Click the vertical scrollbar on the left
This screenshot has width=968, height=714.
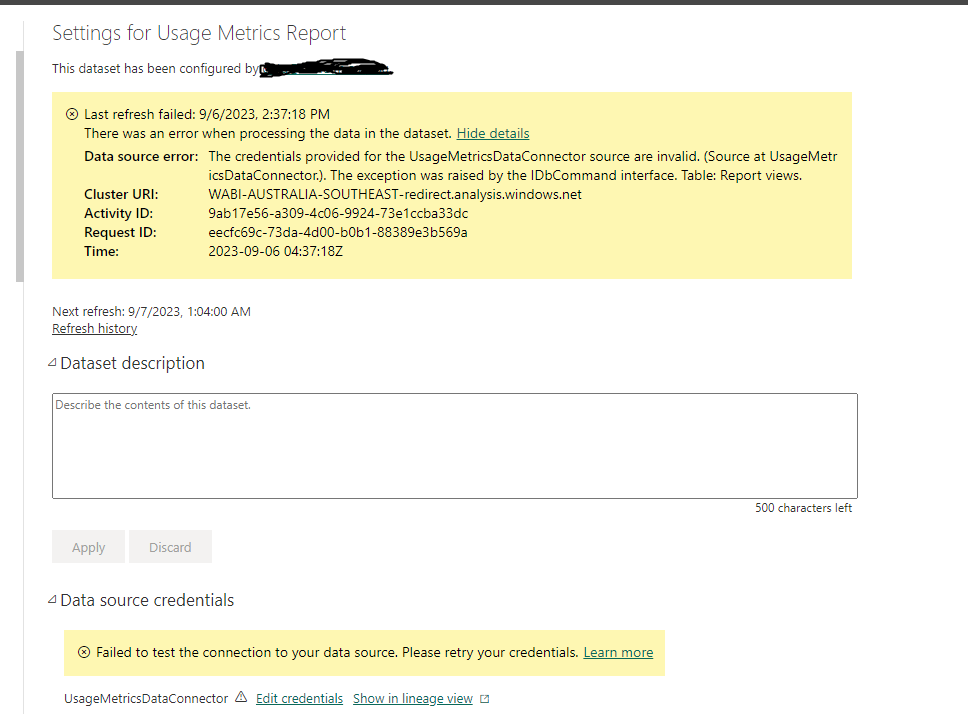pyautogui.click(x=20, y=167)
